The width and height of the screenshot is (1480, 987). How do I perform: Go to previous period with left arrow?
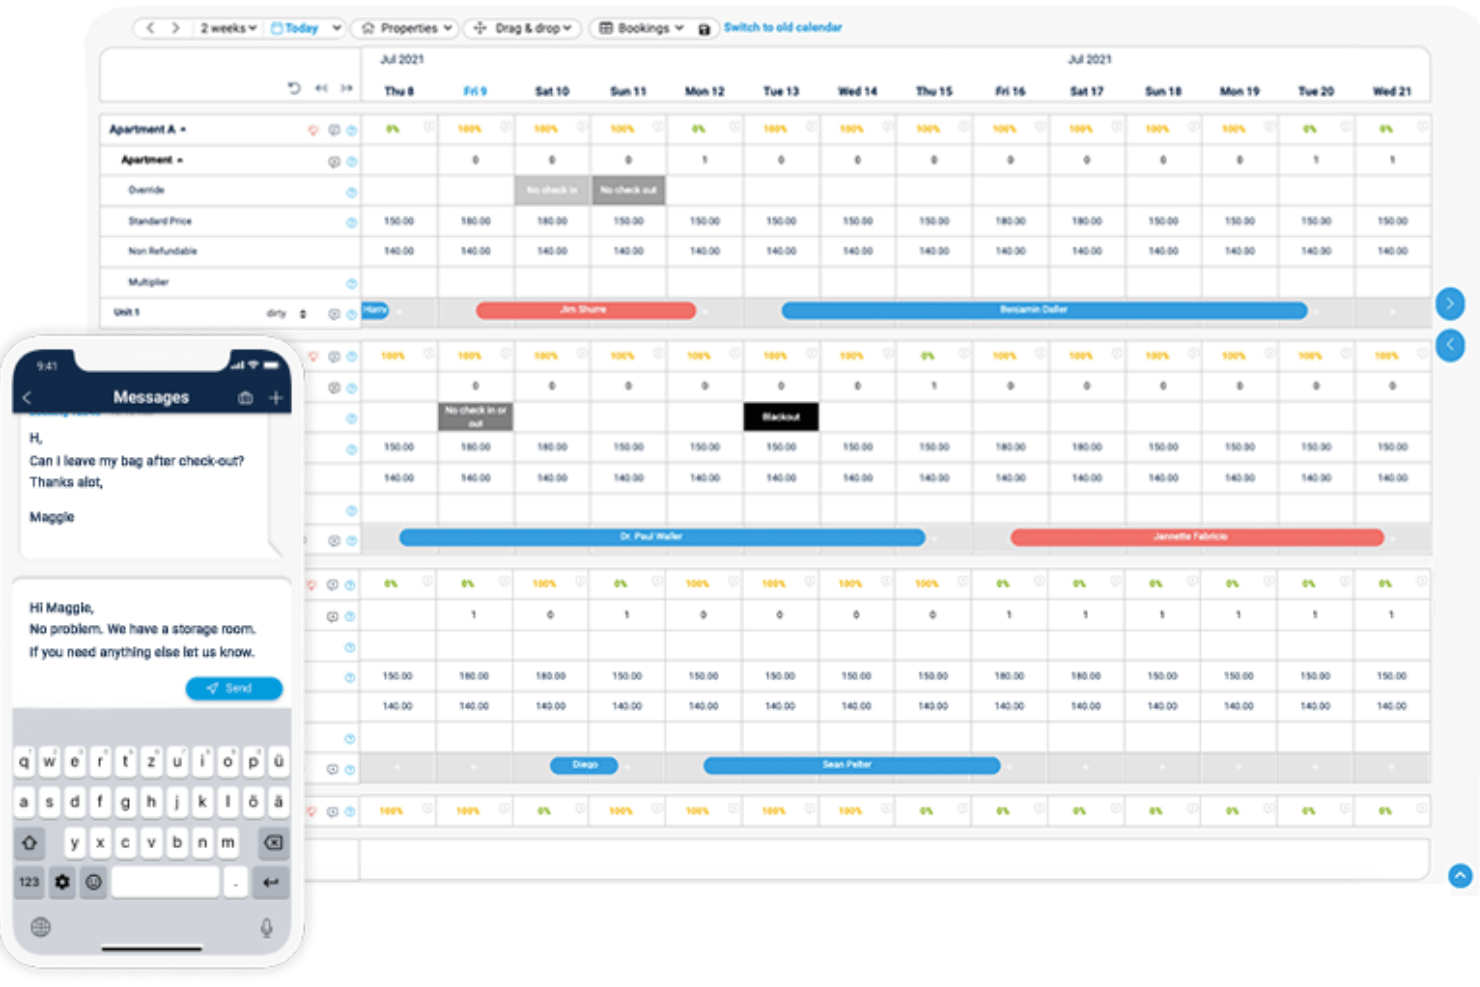(x=150, y=28)
